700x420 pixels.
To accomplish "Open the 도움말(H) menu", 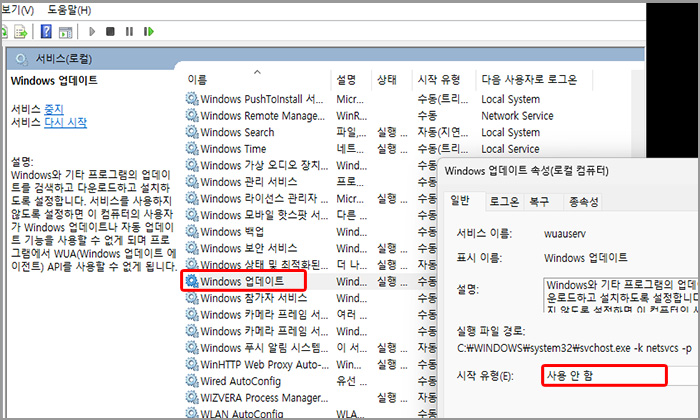I will (69, 10).
